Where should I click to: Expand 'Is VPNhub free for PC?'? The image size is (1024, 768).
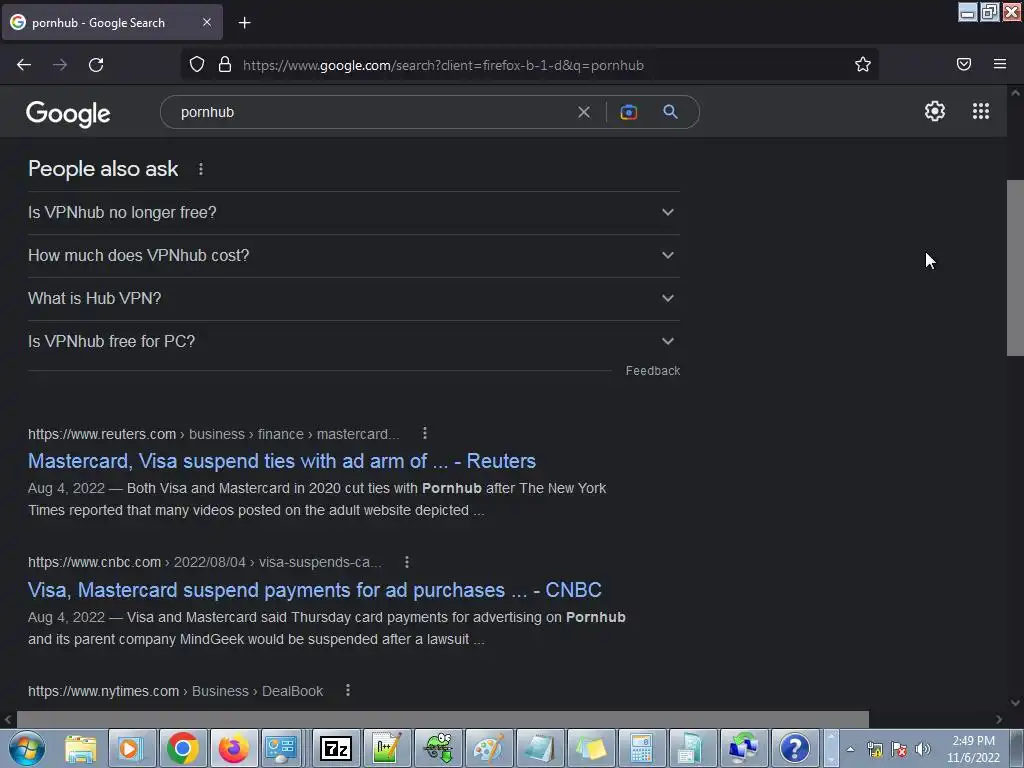(x=353, y=342)
